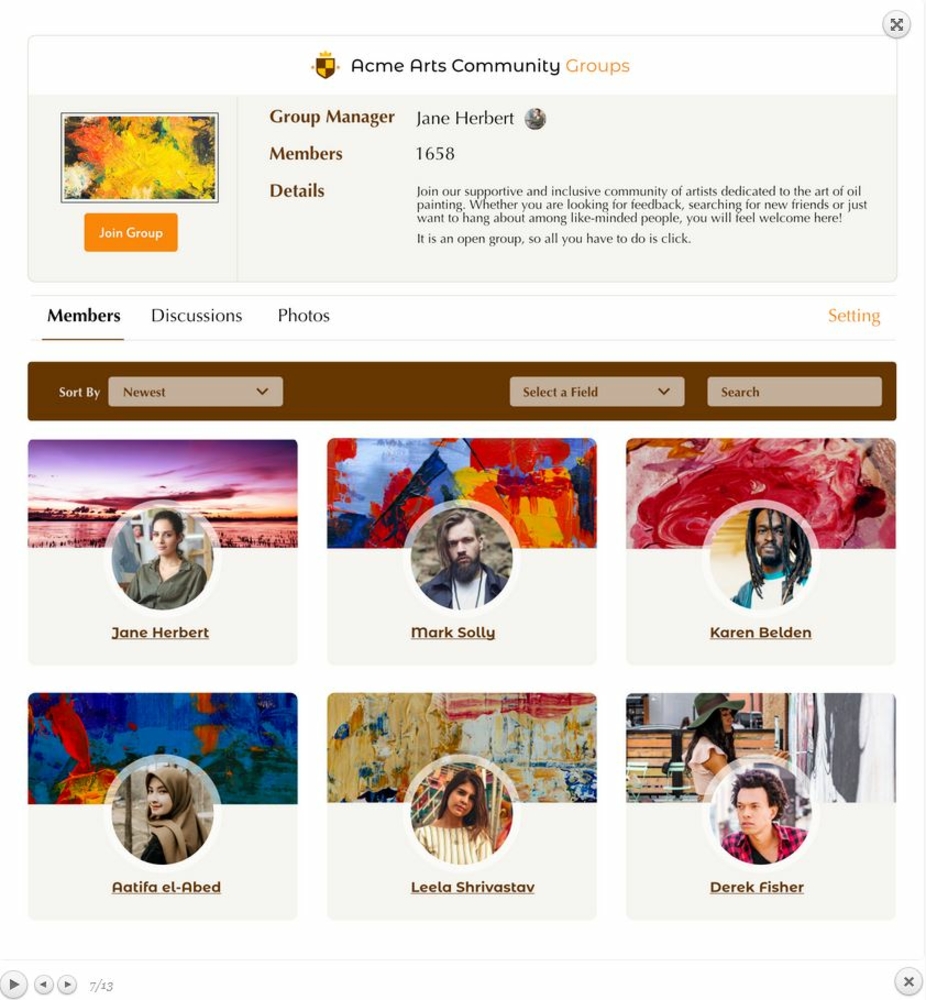Switch to the Discussions tab
The height and width of the screenshot is (1000, 926).
(x=196, y=316)
